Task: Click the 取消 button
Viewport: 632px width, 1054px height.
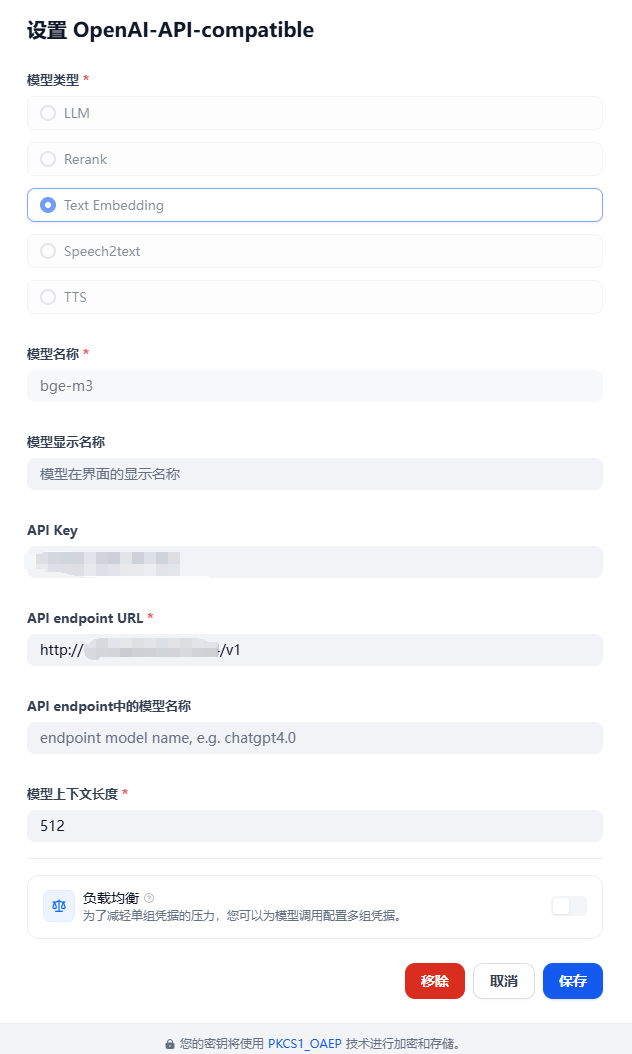Action: pyautogui.click(x=504, y=981)
